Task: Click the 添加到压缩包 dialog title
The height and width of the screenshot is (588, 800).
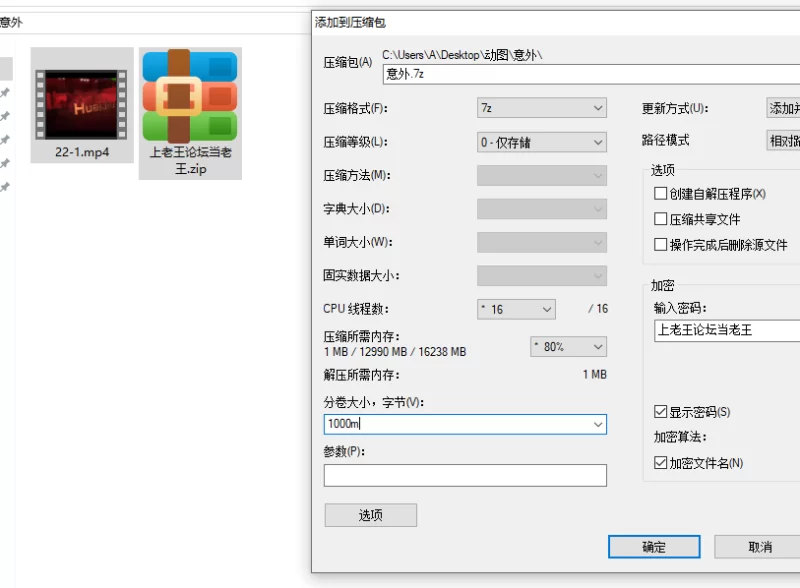Action: tap(350, 22)
